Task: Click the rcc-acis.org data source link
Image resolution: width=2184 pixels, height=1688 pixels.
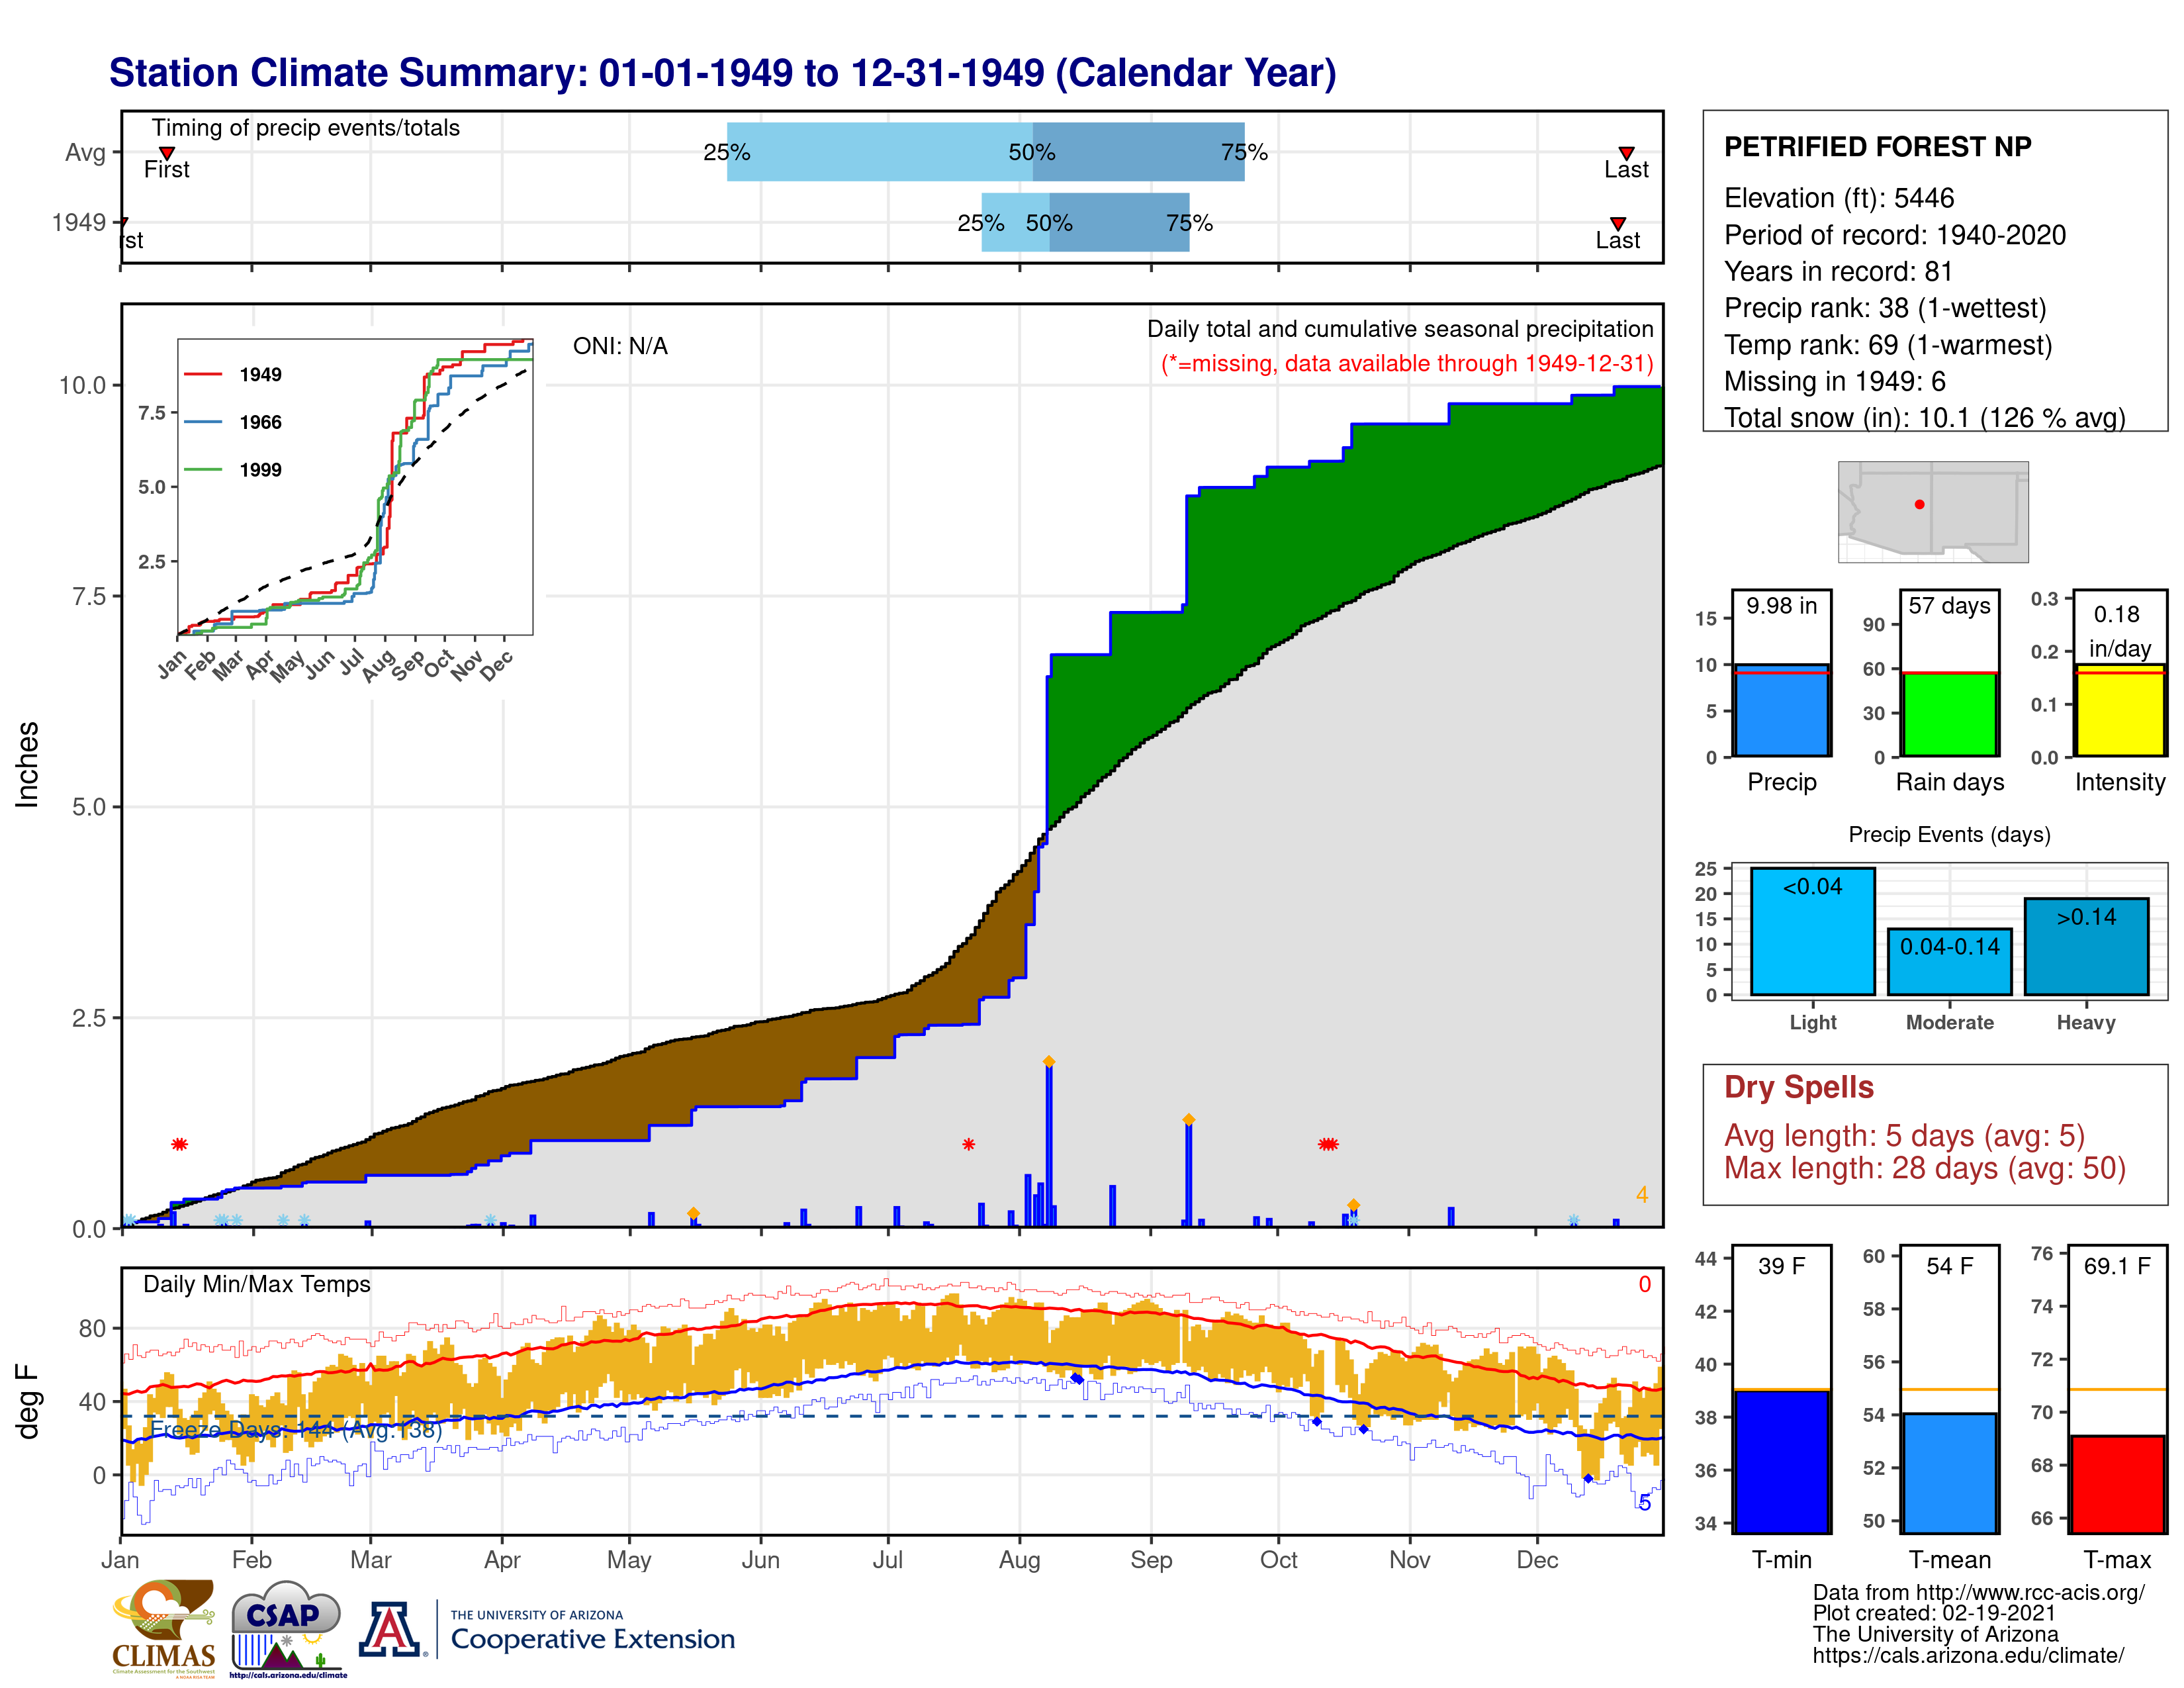Action: (x=2031, y=1593)
